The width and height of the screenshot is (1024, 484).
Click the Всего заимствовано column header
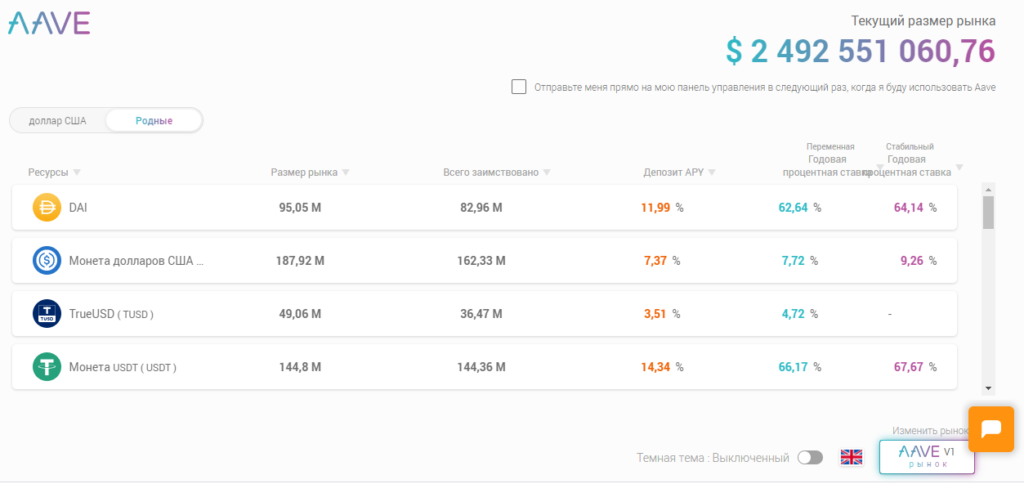point(491,172)
